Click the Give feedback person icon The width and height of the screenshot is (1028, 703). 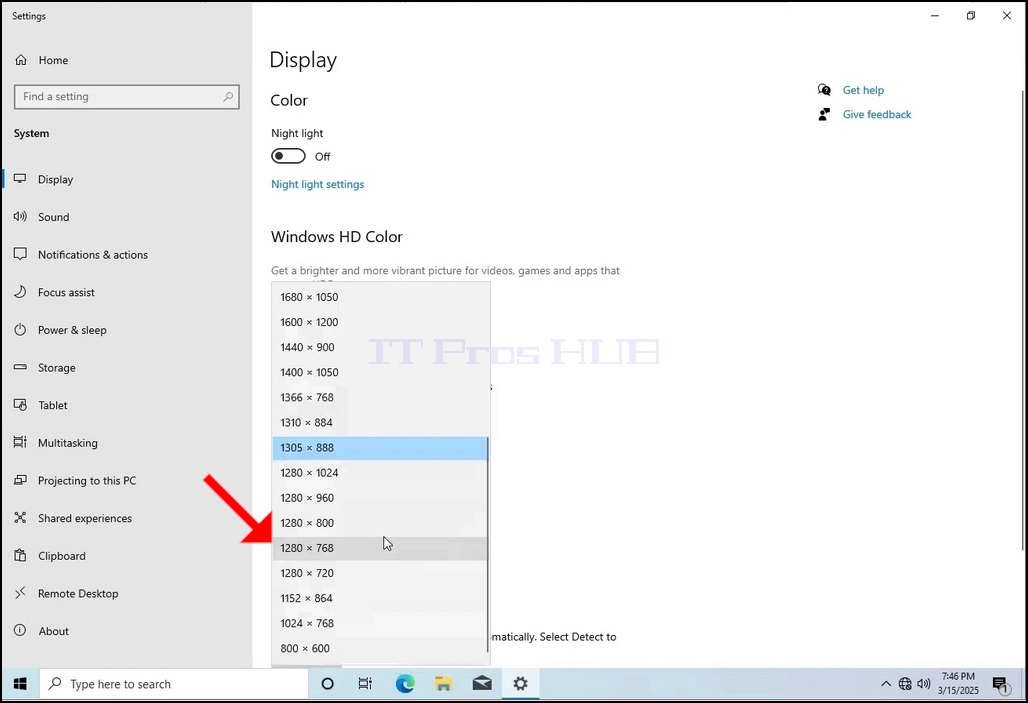(x=824, y=114)
